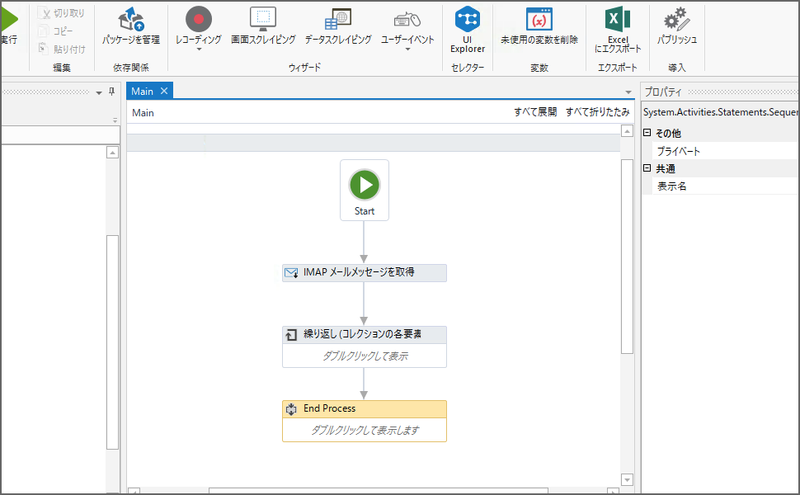
Task: Open the User Events dropdown arrow
Action: coord(408,49)
